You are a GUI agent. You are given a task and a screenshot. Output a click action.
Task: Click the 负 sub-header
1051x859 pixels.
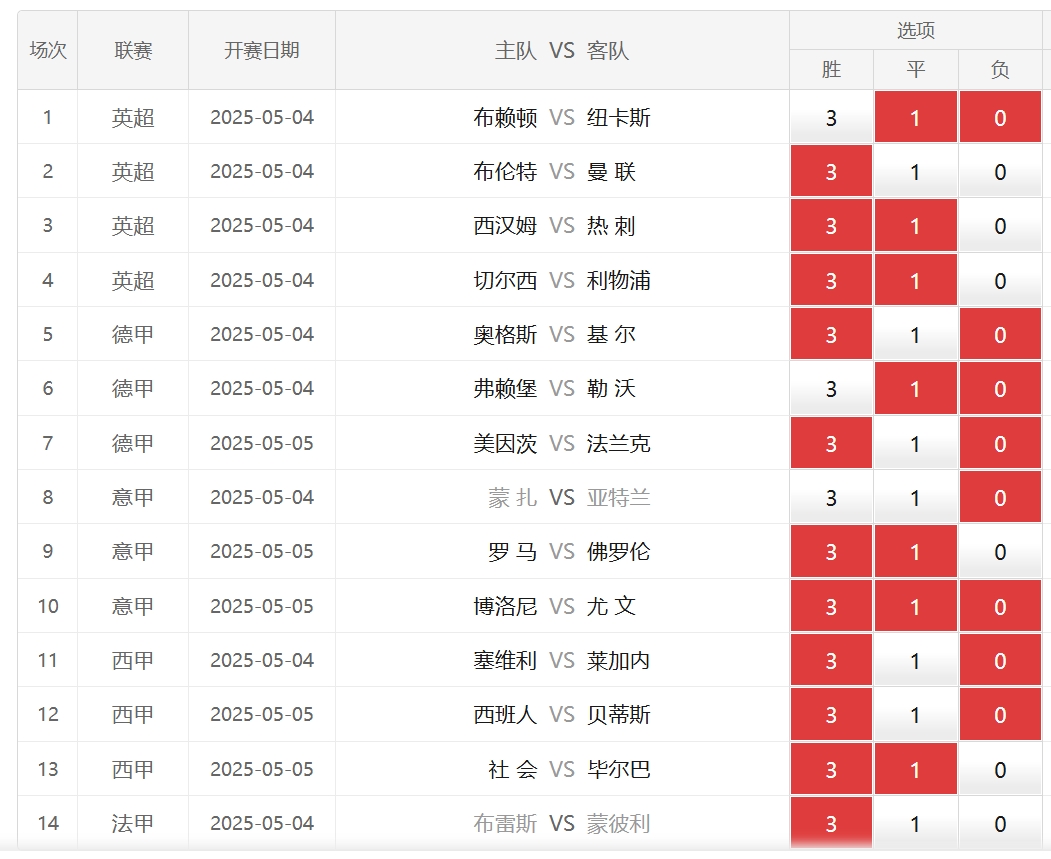tap(1000, 69)
